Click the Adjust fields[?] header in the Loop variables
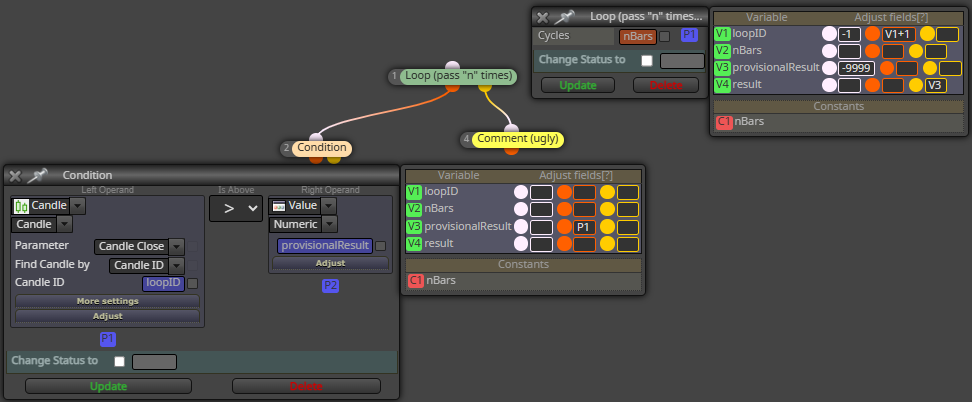The image size is (972, 402). 891,17
